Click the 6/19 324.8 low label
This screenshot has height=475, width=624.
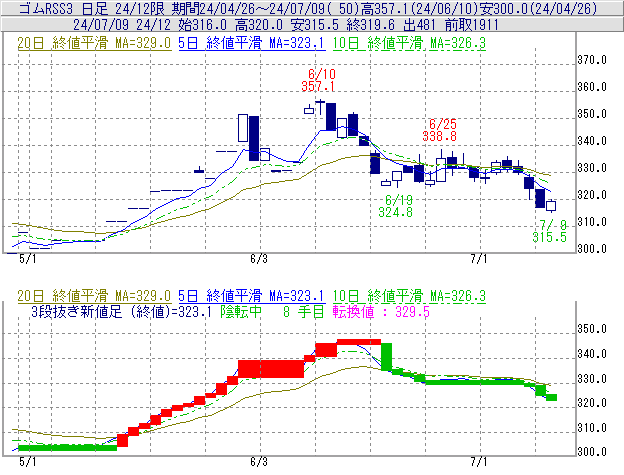[396, 206]
